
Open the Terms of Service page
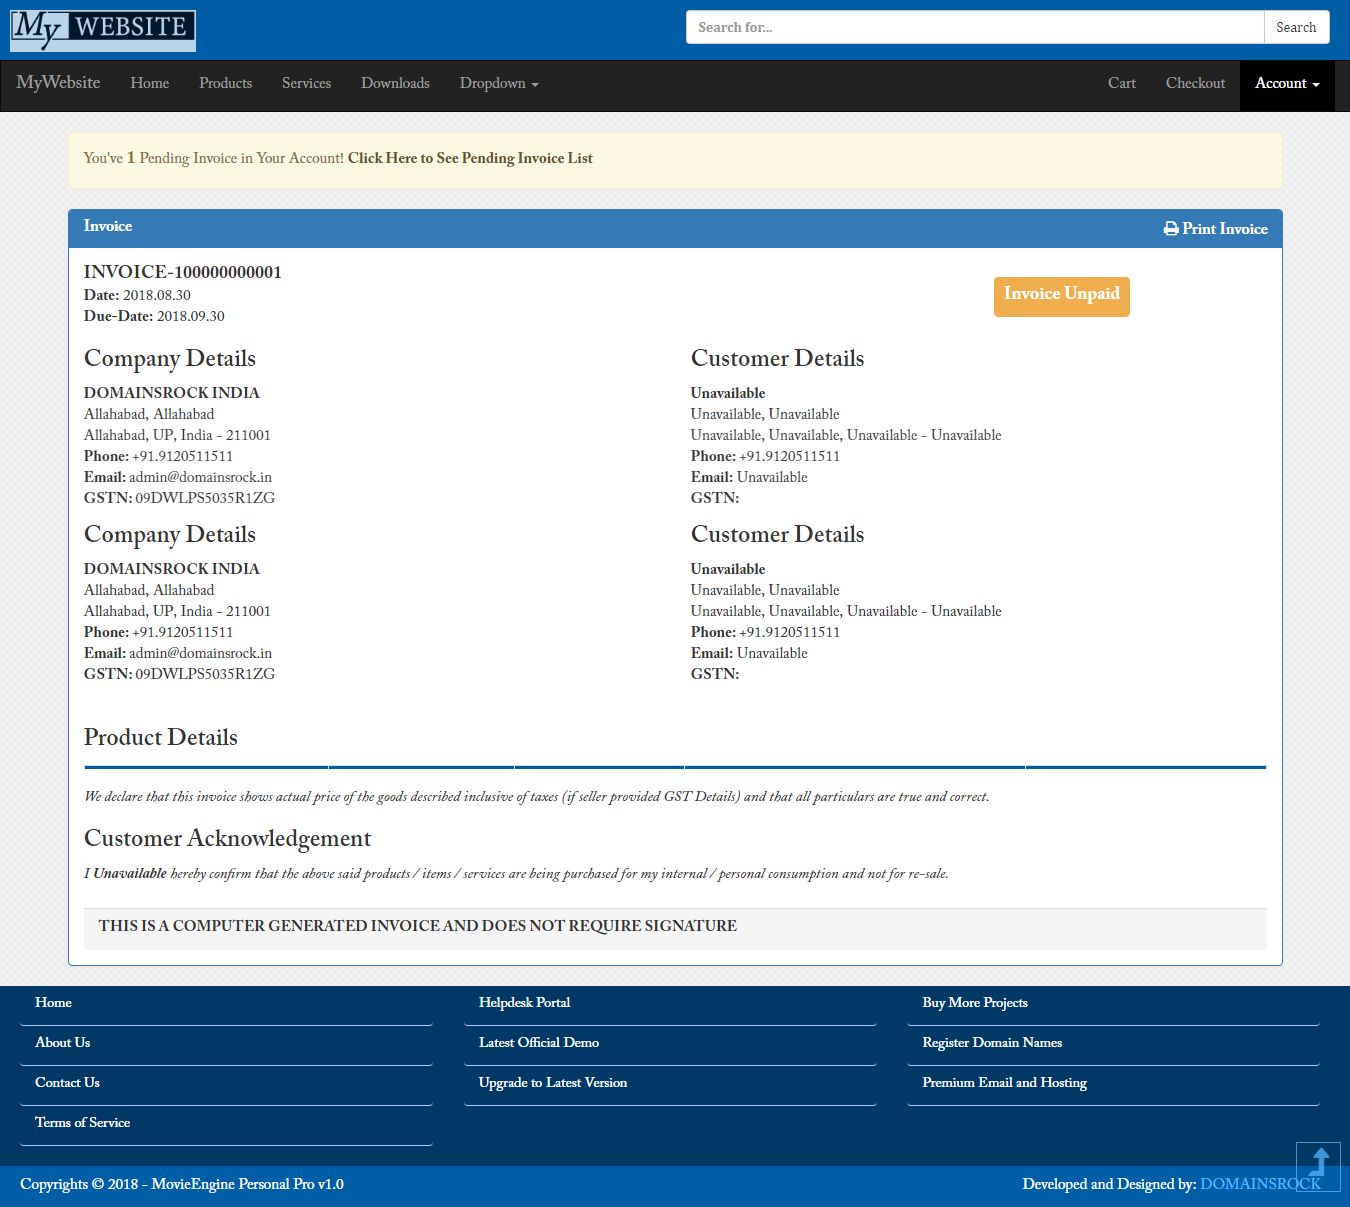[x=82, y=1122]
